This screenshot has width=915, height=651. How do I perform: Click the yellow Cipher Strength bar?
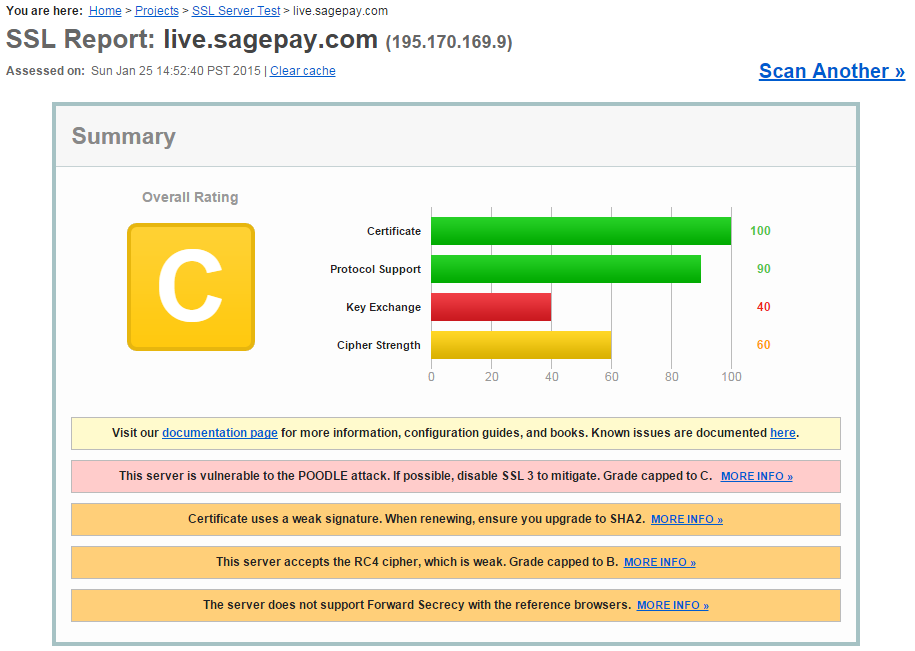point(521,345)
